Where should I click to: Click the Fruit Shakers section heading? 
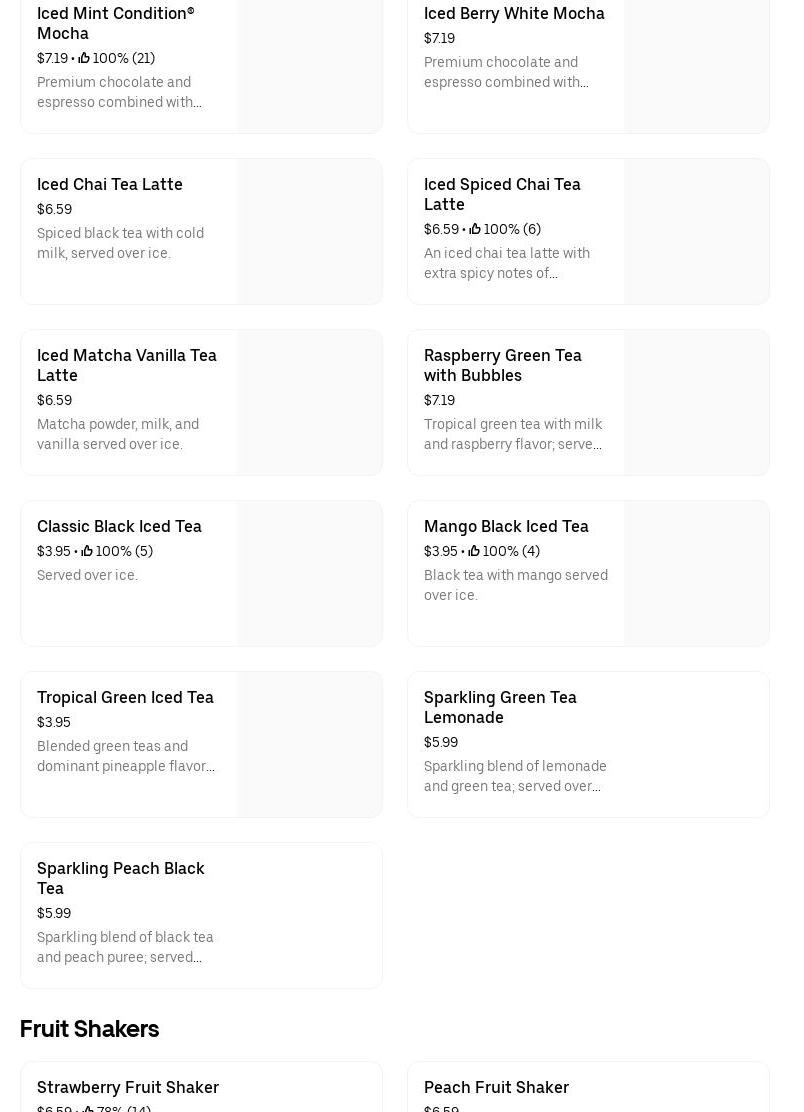pos(89,1029)
